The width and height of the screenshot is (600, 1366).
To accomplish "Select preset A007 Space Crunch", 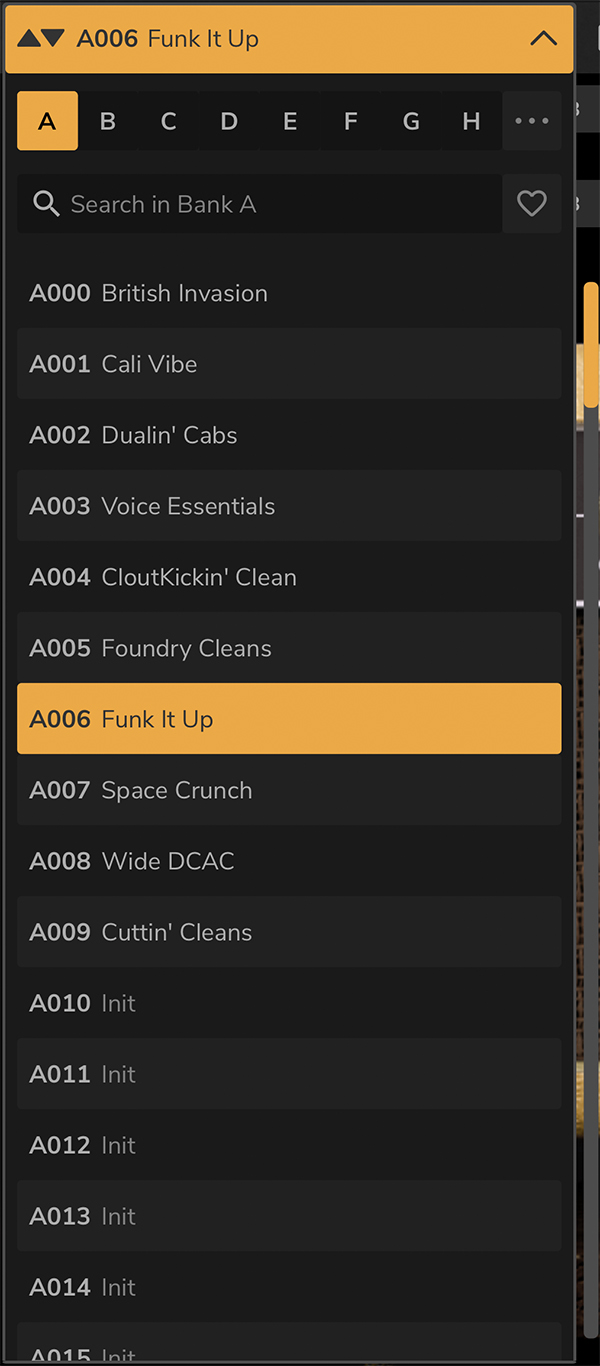I will point(289,790).
